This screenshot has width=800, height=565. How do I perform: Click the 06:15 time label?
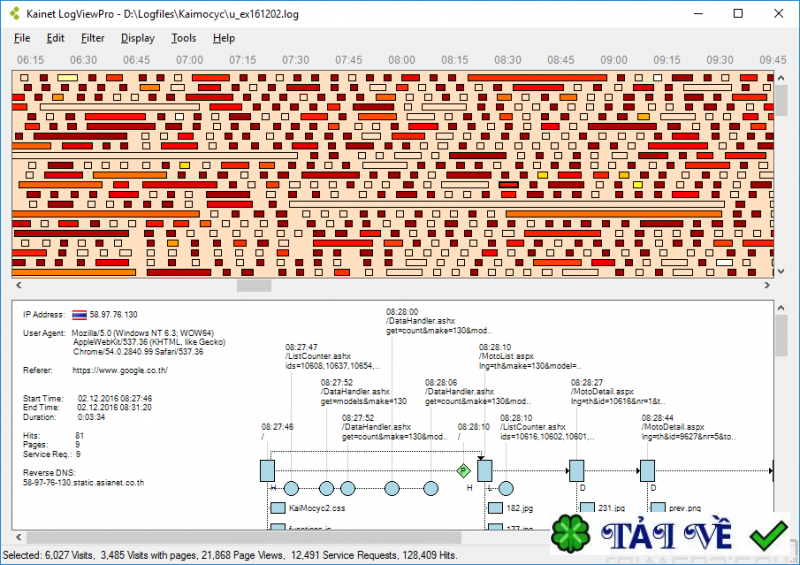[31, 60]
